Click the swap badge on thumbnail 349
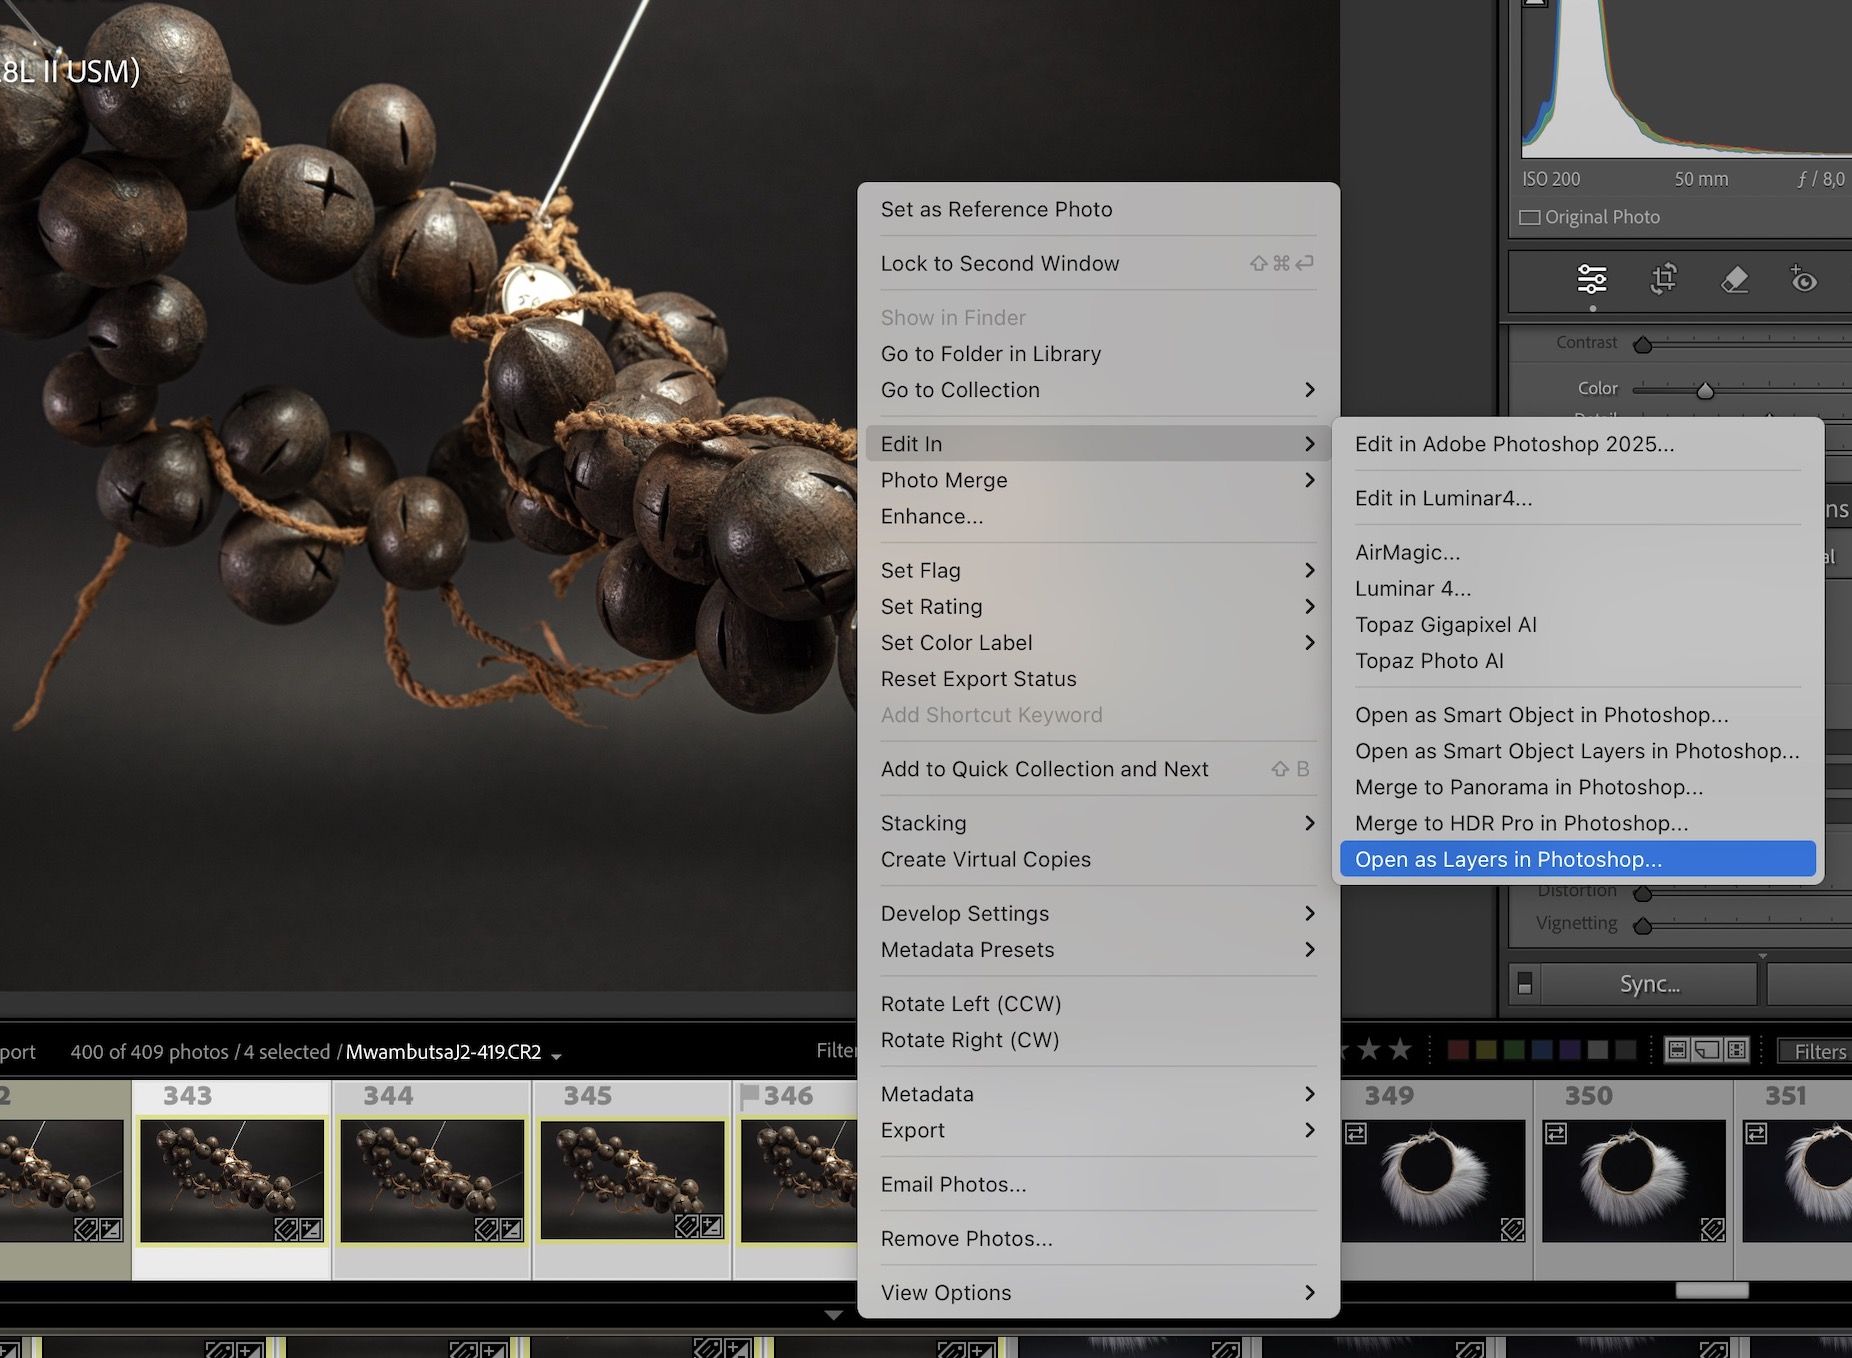The width and height of the screenshot is (1852, 1358). [1356, 1133]
